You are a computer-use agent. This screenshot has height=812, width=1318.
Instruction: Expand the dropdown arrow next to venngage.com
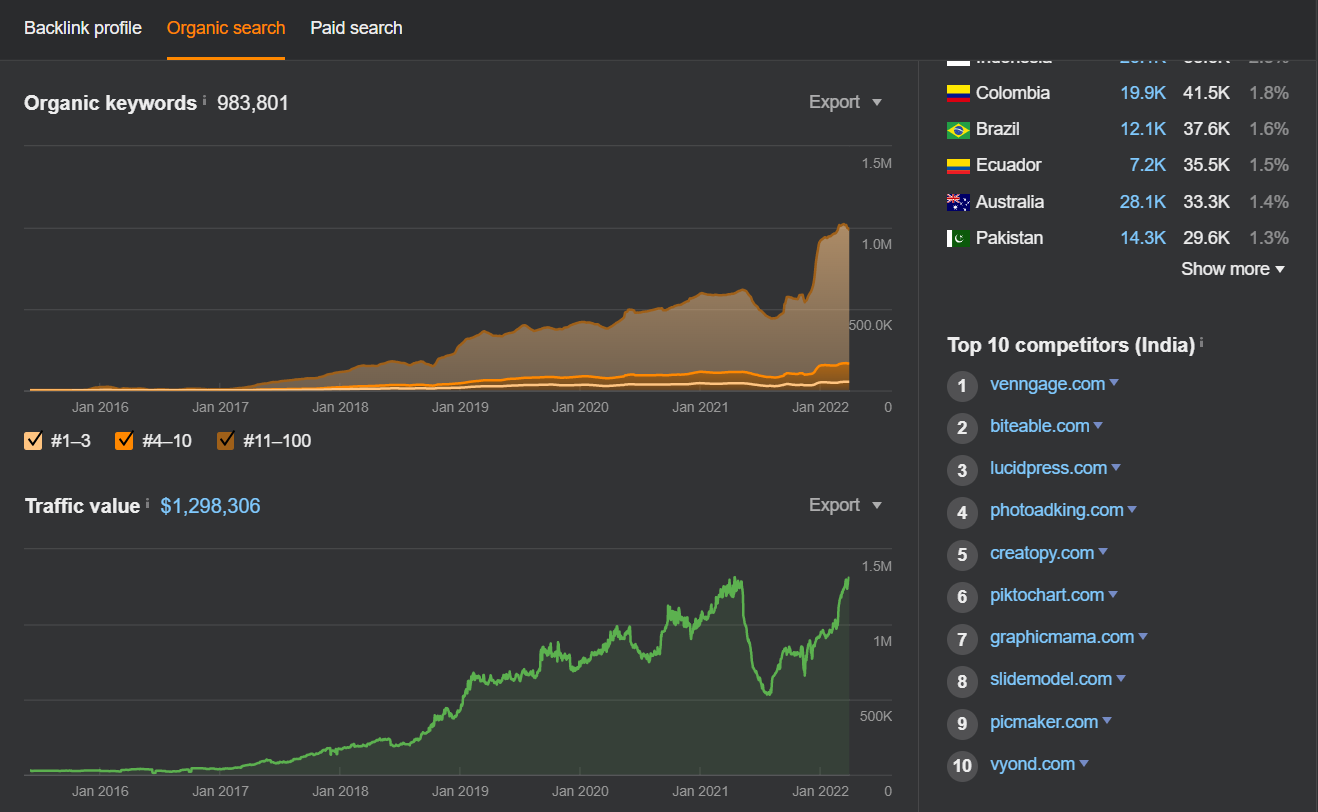pos(1114,384)
